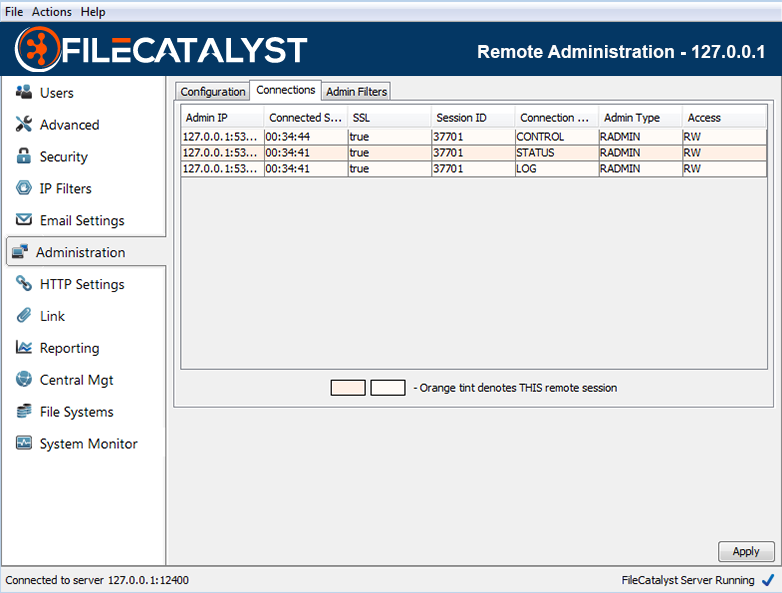This screenshot has height=593, width=782.
Task: Sort by the Admin Type column header
Action: [640, 118]
